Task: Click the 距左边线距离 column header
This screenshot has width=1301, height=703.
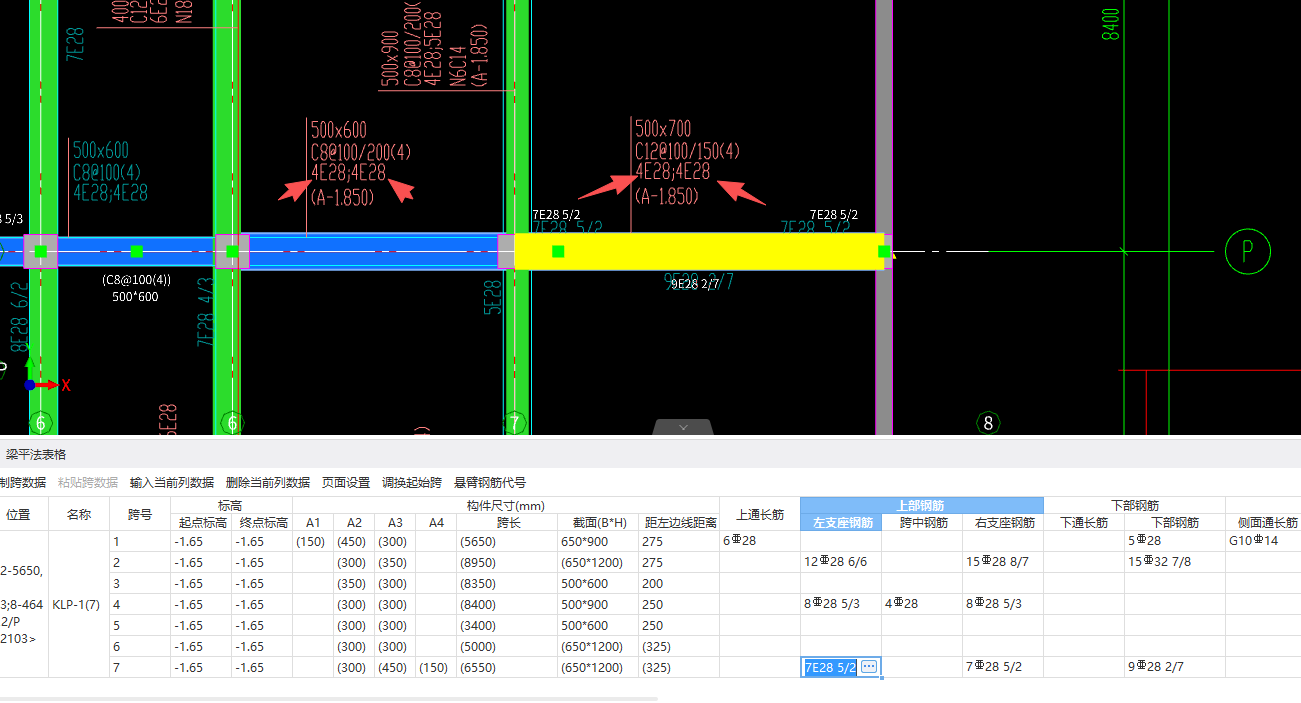Action: coord(679,522)
